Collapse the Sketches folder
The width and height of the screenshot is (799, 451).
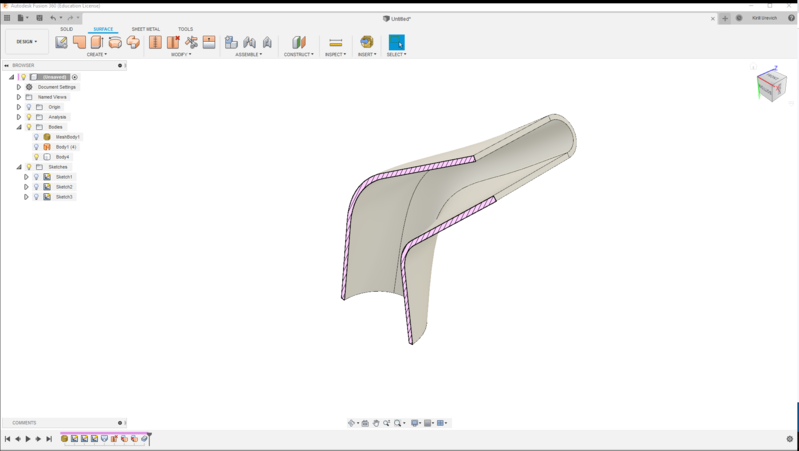click(x=19, y=167)
